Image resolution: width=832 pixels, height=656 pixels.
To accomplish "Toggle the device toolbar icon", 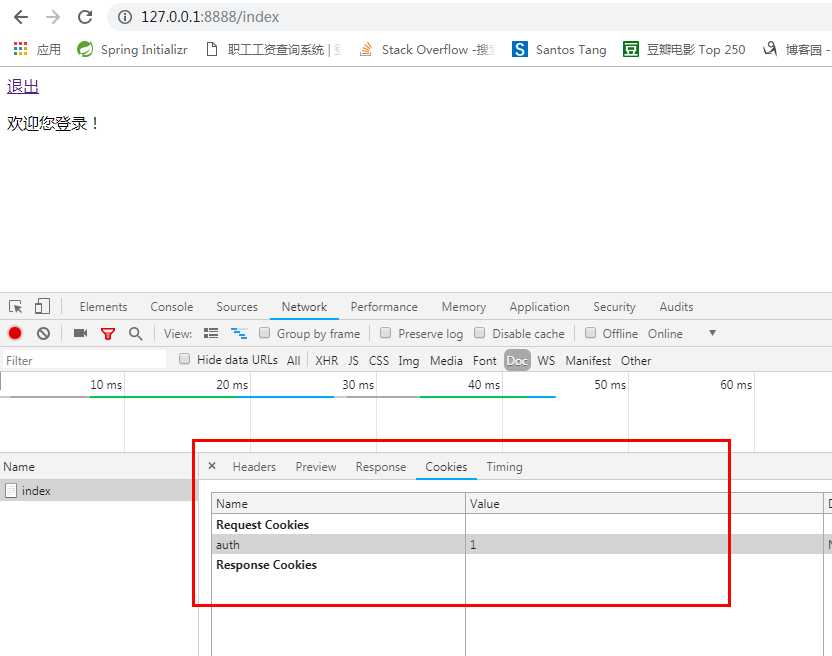I will tap(42, 306).
